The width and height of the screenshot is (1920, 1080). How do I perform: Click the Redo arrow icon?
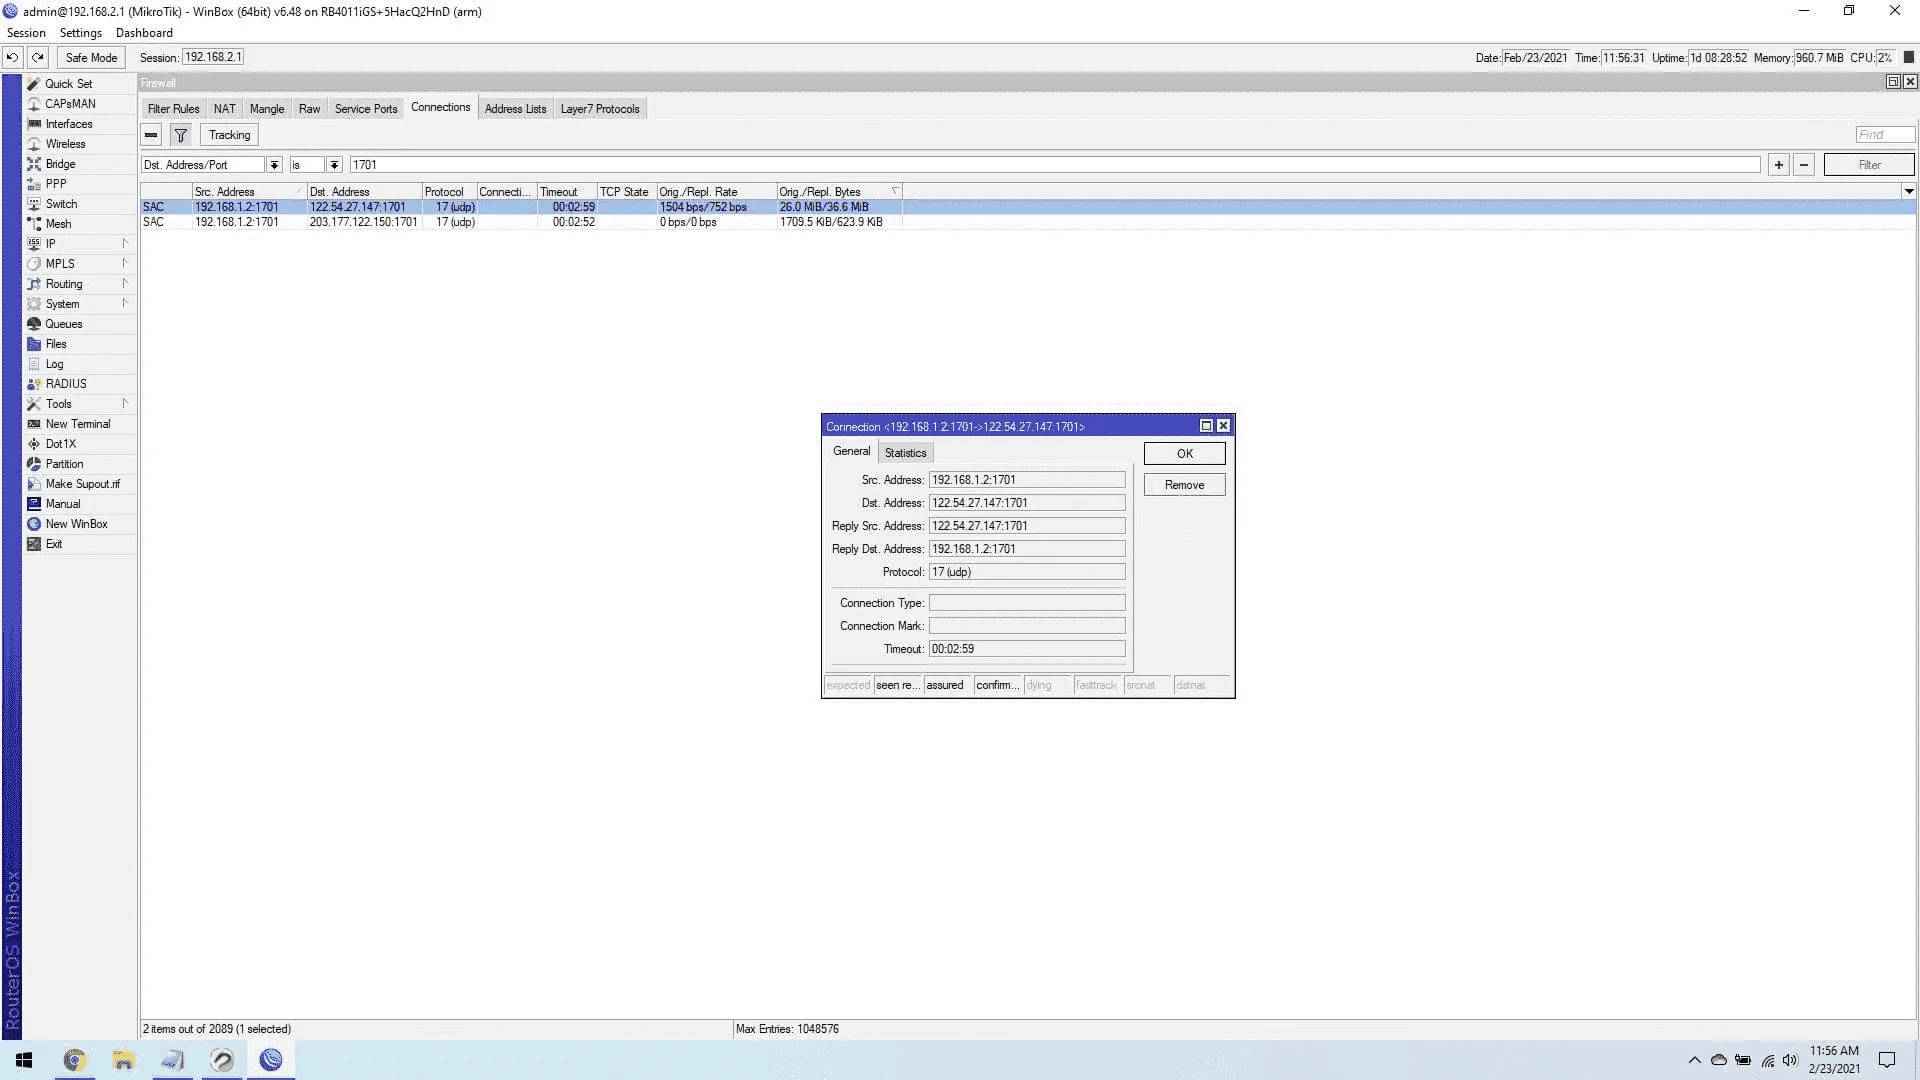38,57
